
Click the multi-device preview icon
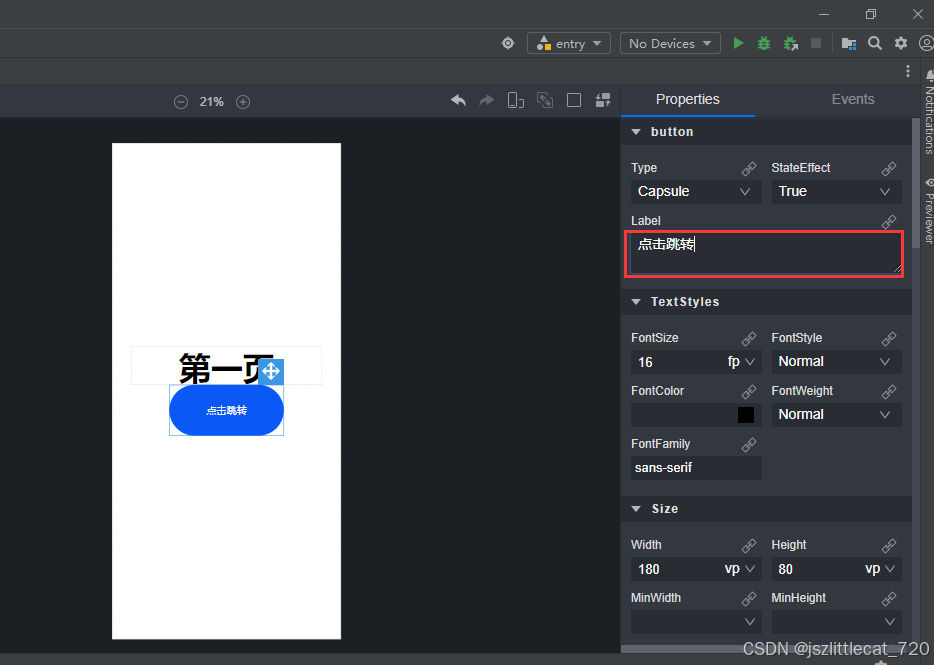pyautogui.click(x=516, y=100)
